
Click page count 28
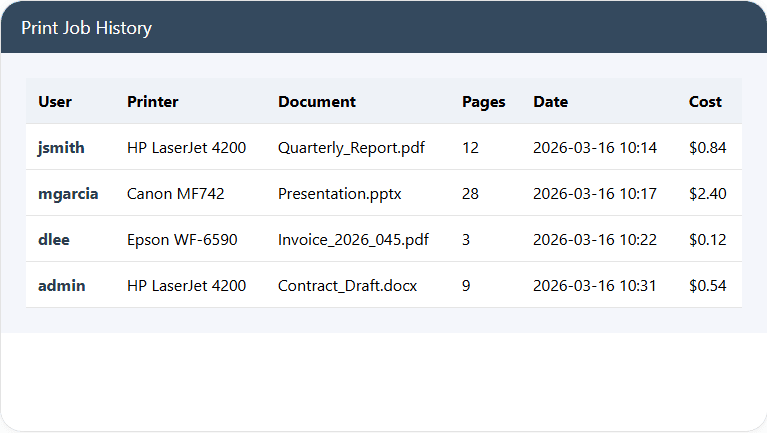point(470,194)
